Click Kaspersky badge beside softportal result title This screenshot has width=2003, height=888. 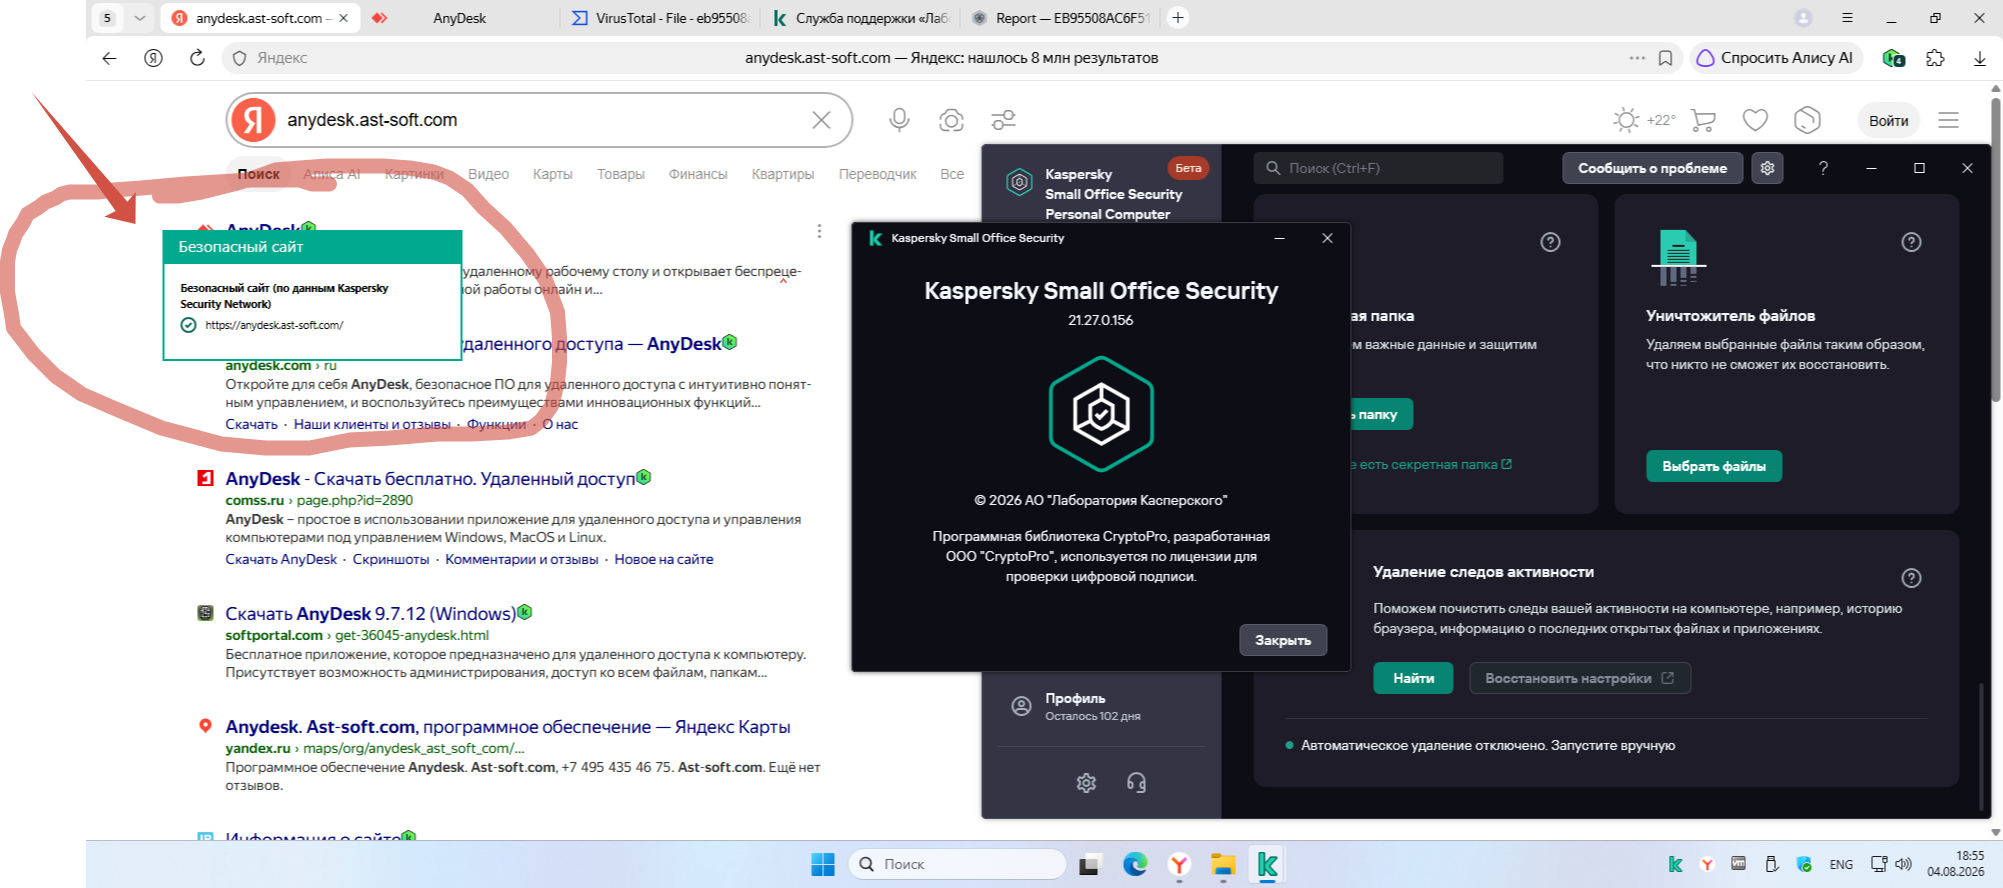pos(525,612)
